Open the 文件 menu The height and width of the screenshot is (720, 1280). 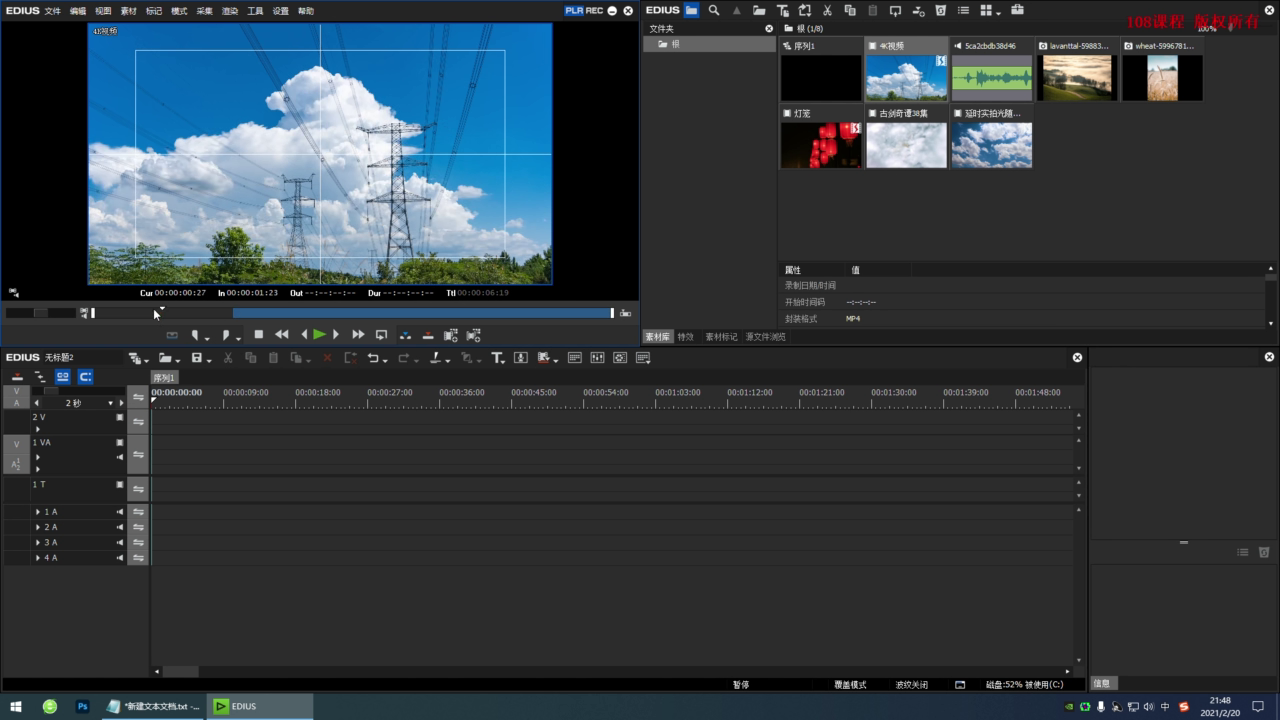(x=53, y=11)
